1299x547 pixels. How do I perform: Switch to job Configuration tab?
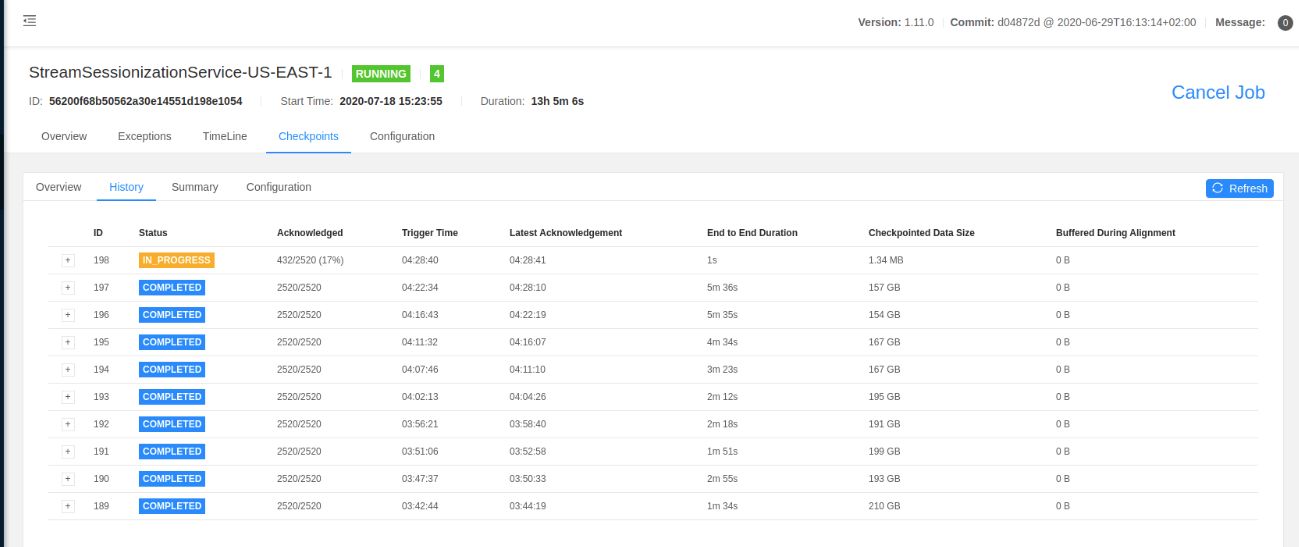click(x=402, y=136)
